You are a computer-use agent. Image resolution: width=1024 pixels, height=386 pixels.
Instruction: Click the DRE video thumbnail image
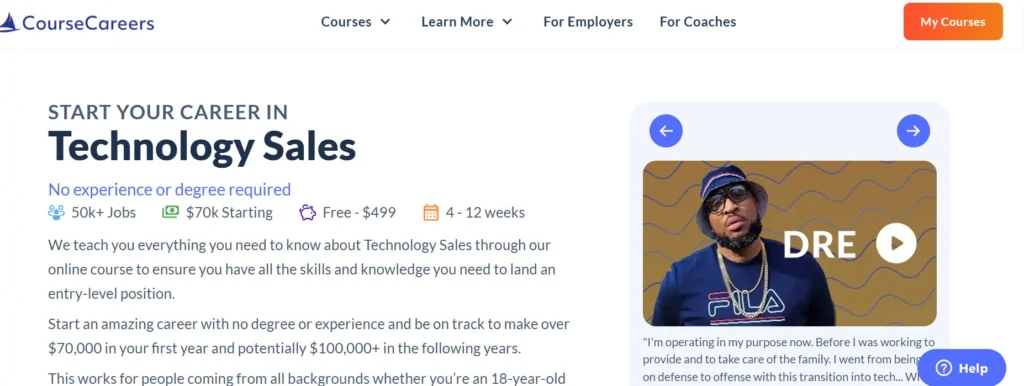pos(790,243)
